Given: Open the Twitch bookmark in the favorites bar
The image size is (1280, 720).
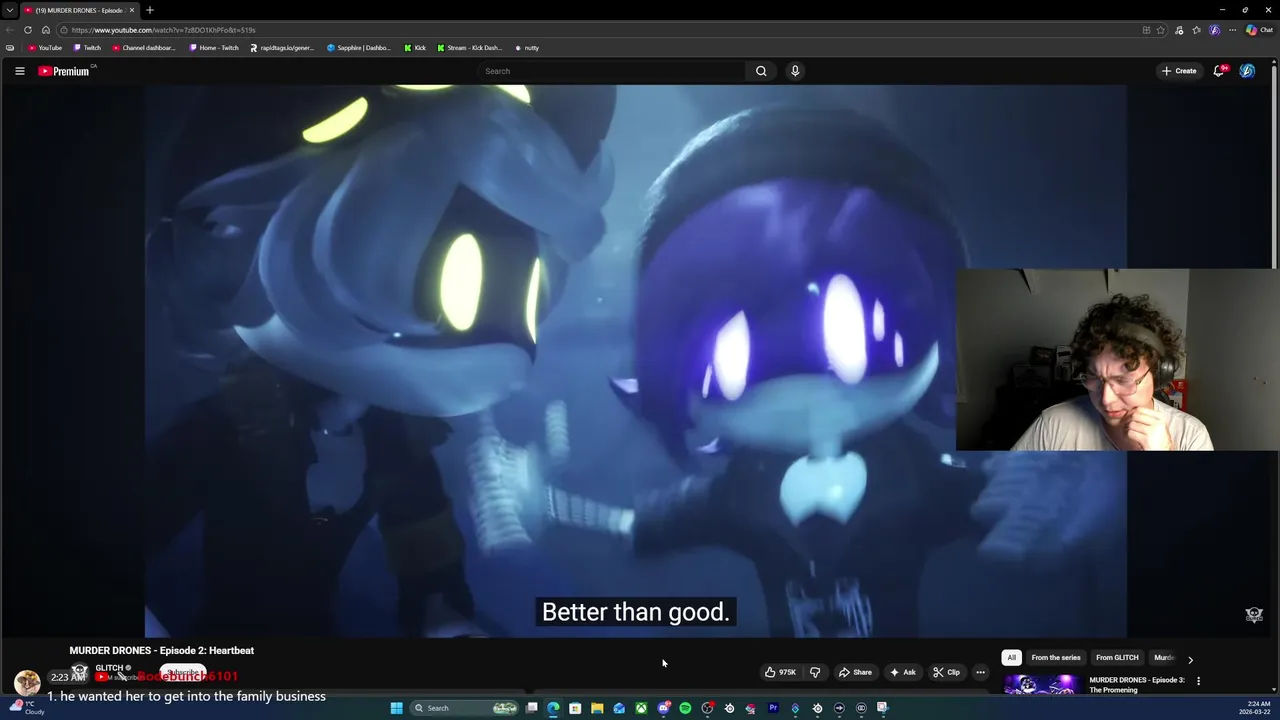Looking at the screenshot, I should point(87,48).
